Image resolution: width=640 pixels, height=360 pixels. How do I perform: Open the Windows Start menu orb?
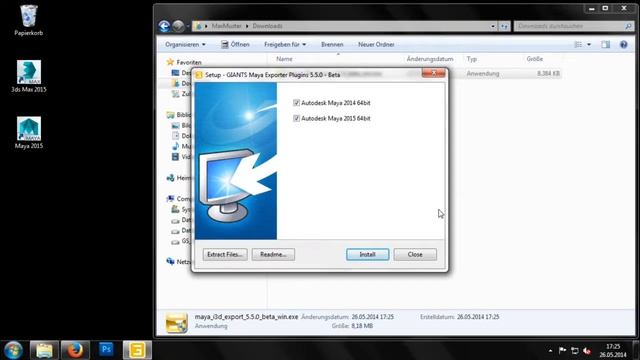[x=13, y=350]
